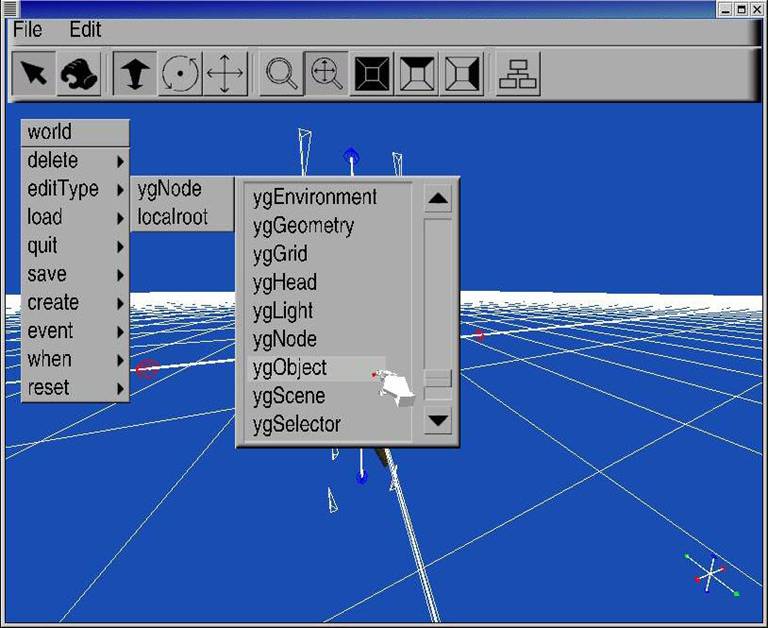Screen dimensions: 768x628
Task: Click the magnifying glass zoom tool
Action: coord(281,73)
